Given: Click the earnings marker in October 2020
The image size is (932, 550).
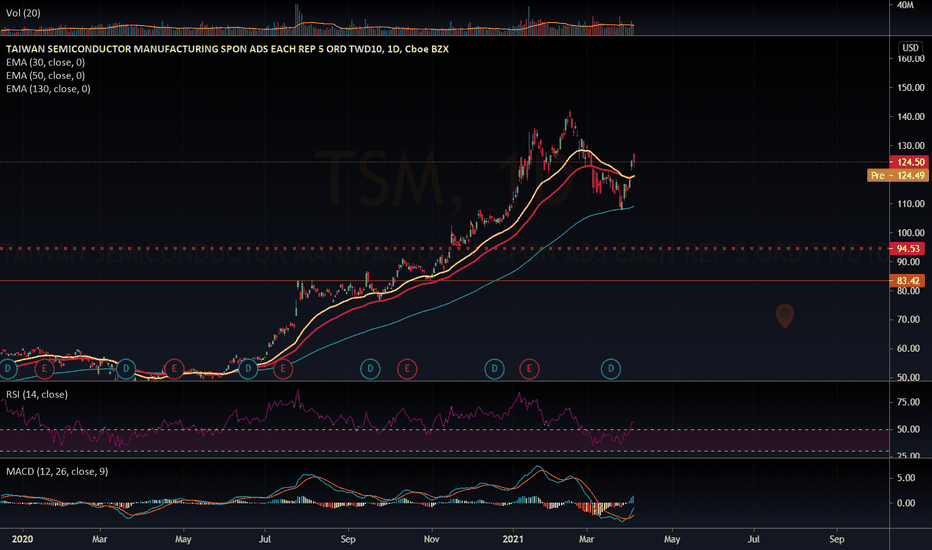Looking at the screenshot, I should pyautogui.click(x=407, y=369).
